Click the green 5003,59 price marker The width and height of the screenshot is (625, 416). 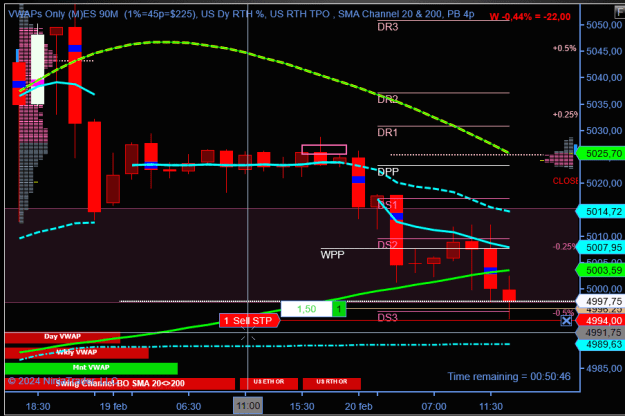click(x=601, y=270)
